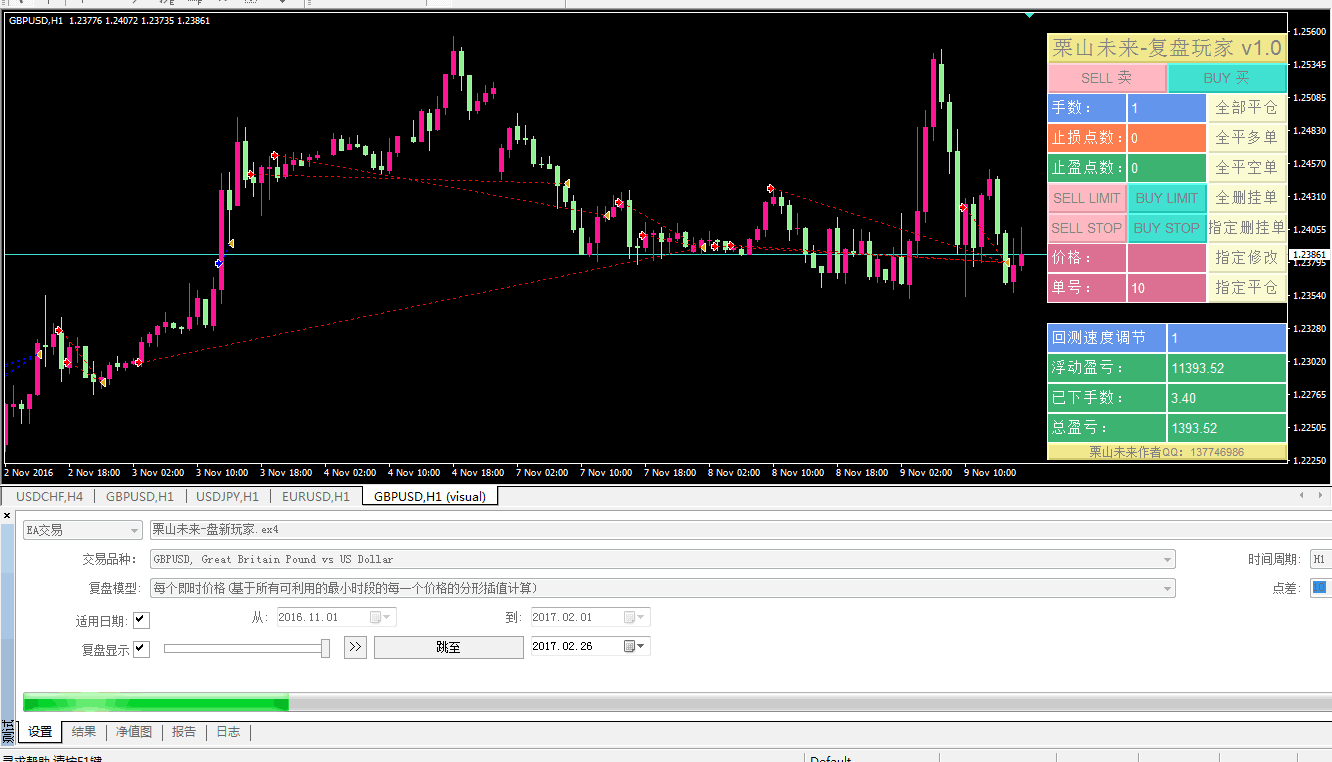Click the SELL 卖 button

click(x=1107, y=78)
